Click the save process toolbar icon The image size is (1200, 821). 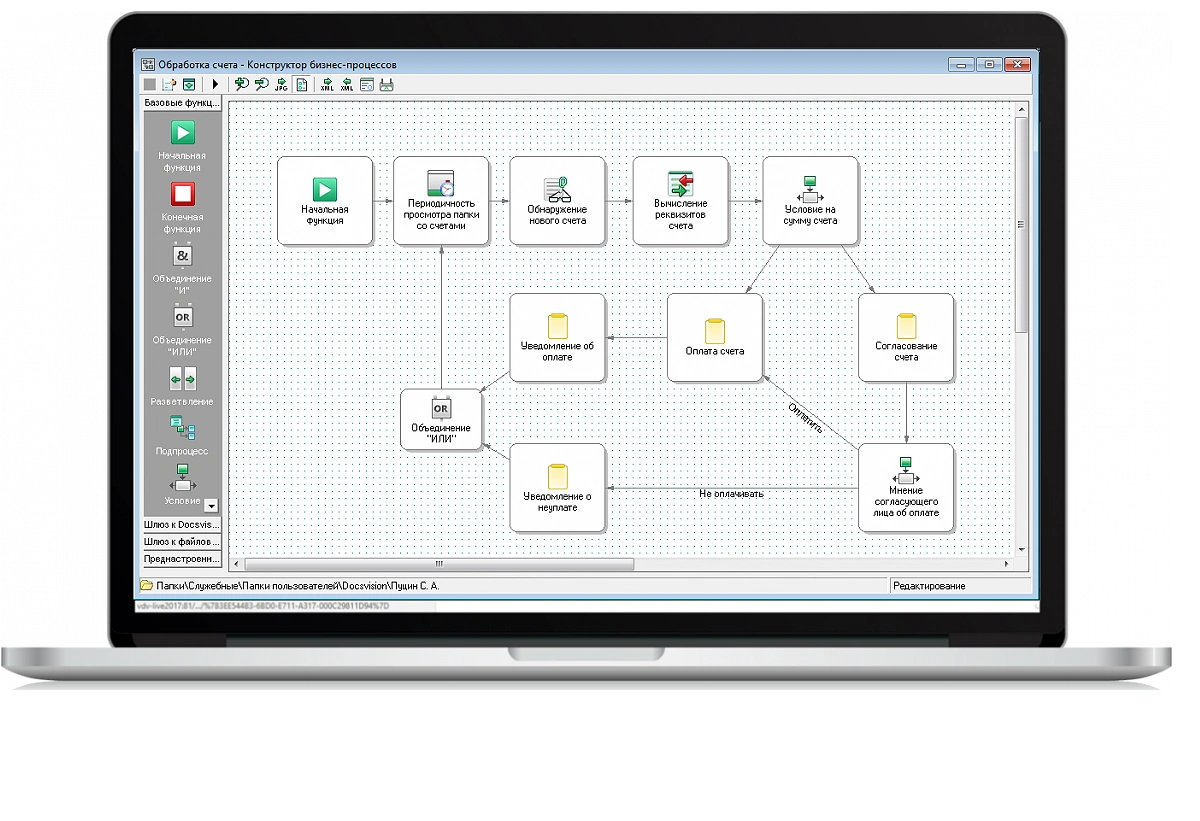(x=187, y=85)
